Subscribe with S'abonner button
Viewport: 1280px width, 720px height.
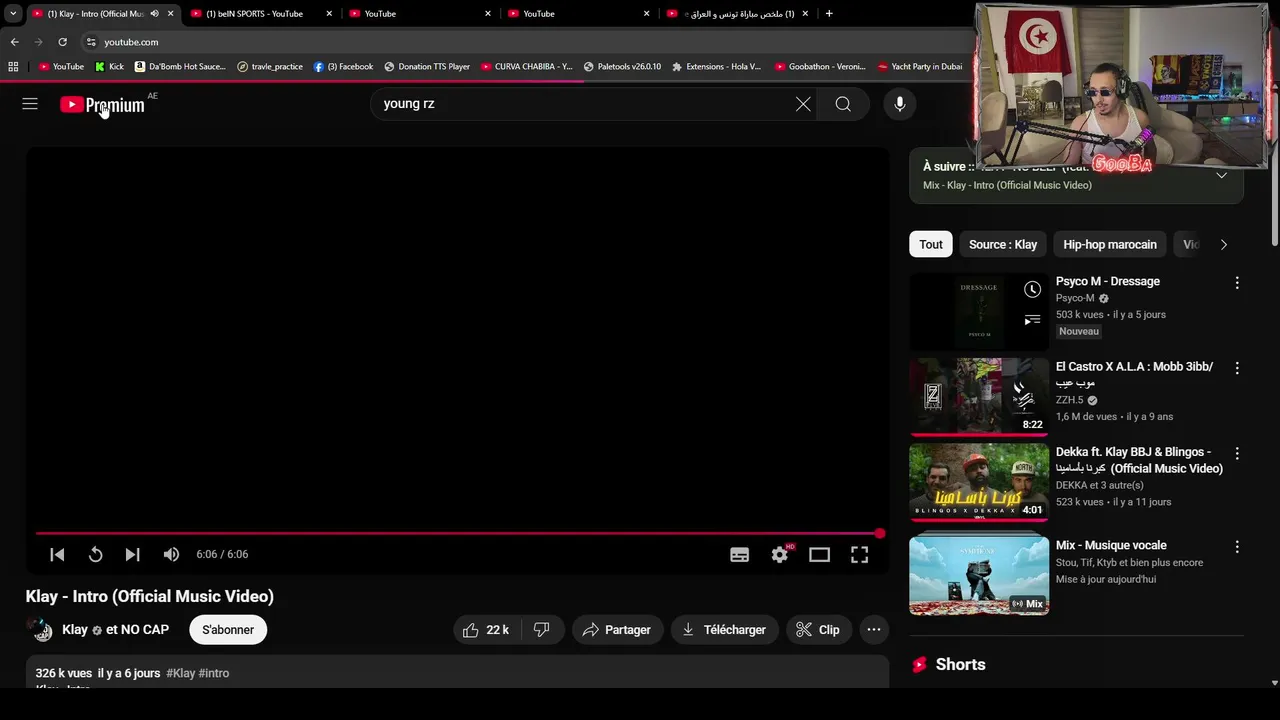228,630
